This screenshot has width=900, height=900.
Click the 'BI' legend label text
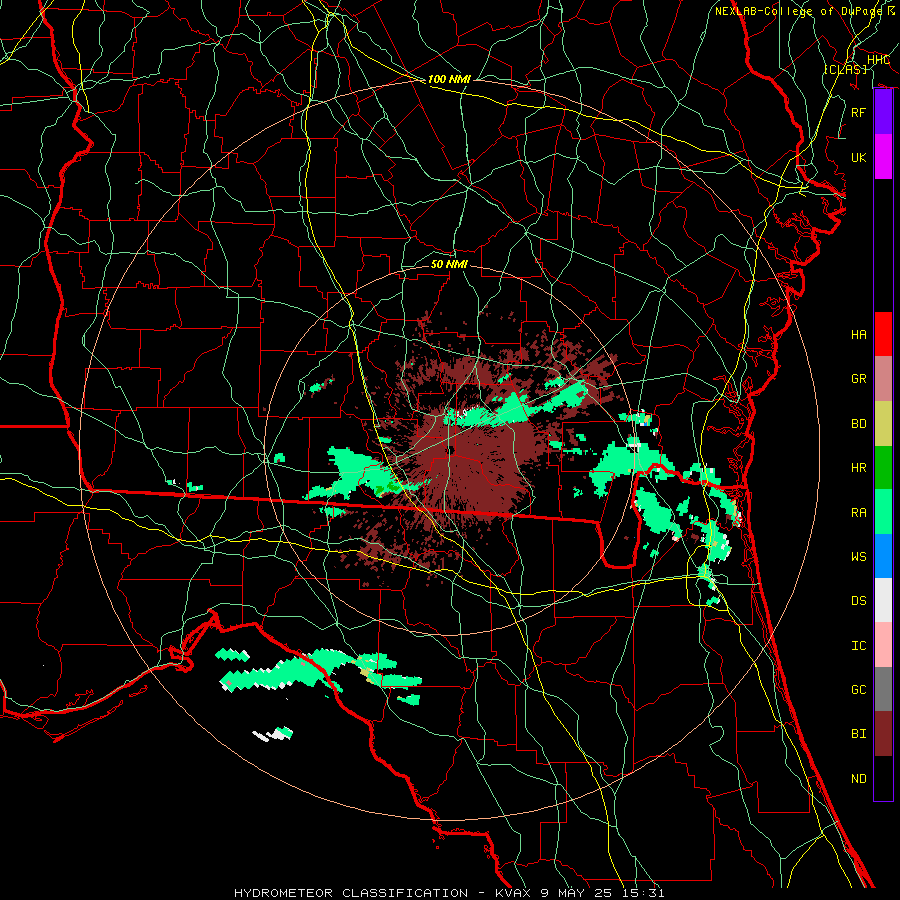(858, 734)
